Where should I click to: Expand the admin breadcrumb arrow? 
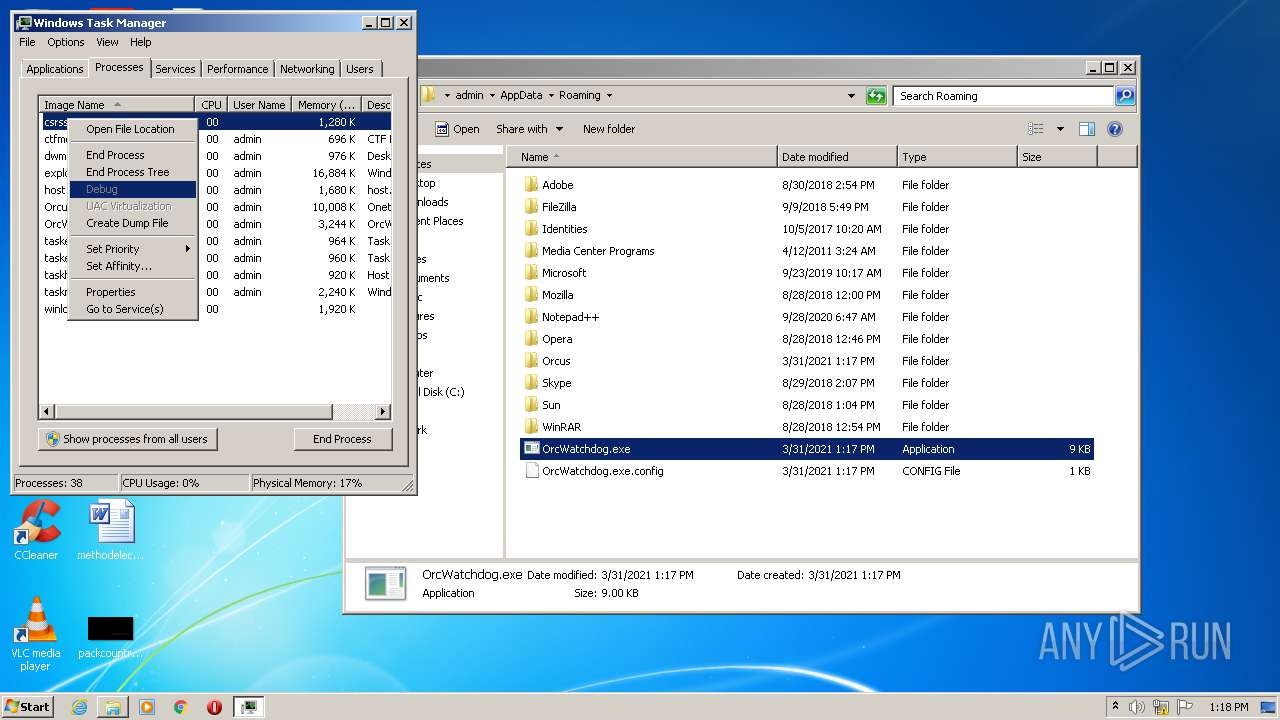(x=491, y=96)
